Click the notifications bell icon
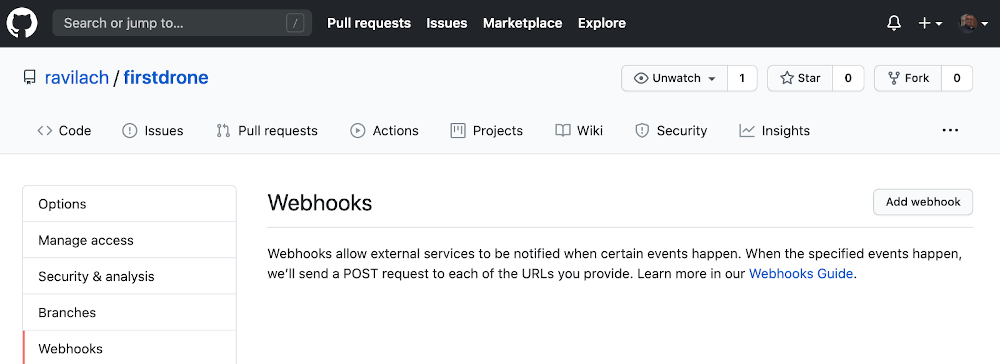Image resolution: width=1000 pixels, height=364 pixels. [894, 24]
